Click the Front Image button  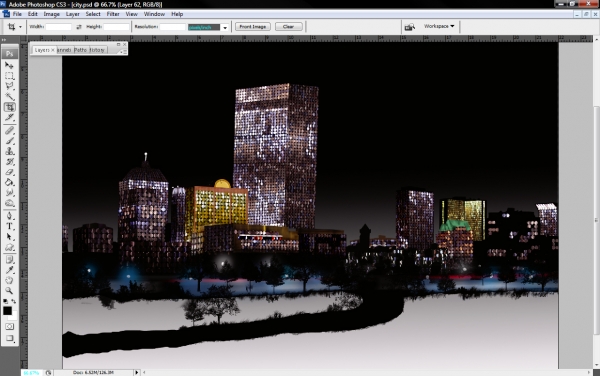(253, 27)
